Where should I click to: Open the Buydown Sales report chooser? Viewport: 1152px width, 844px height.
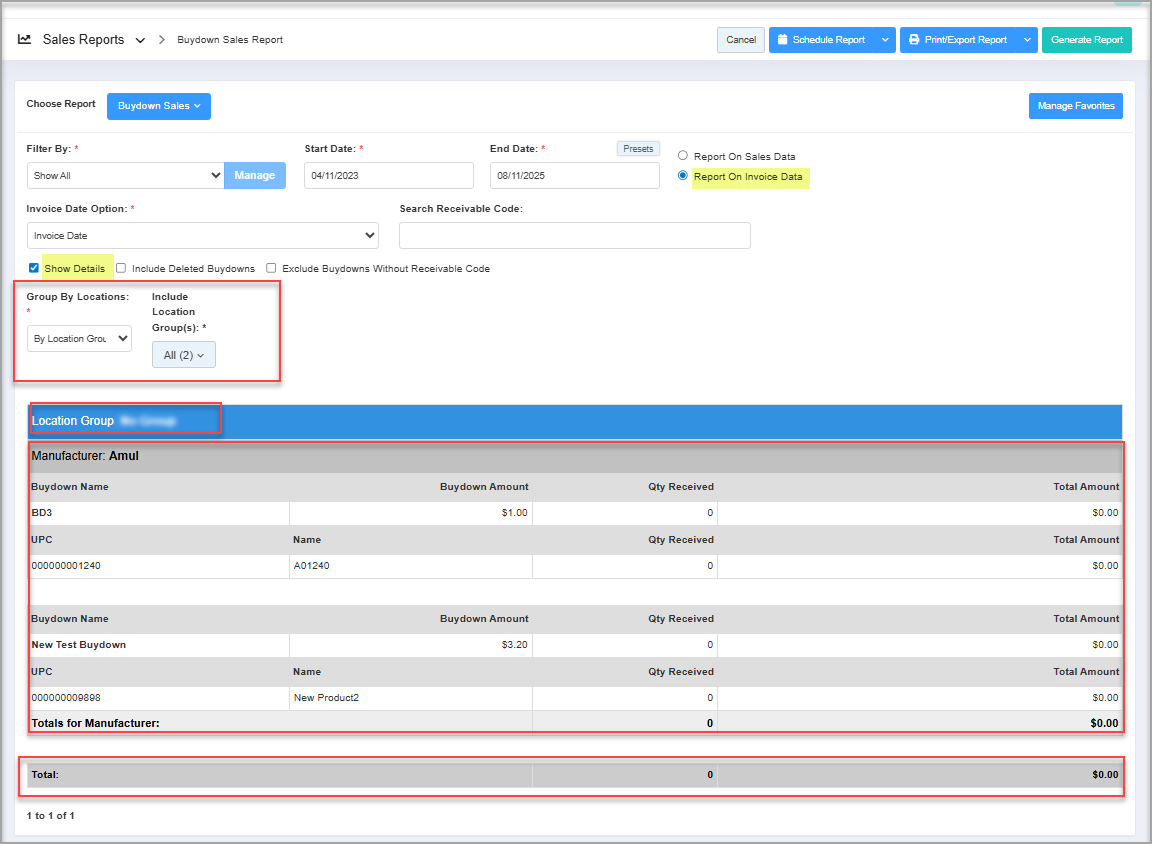click(x=159, y=106)
